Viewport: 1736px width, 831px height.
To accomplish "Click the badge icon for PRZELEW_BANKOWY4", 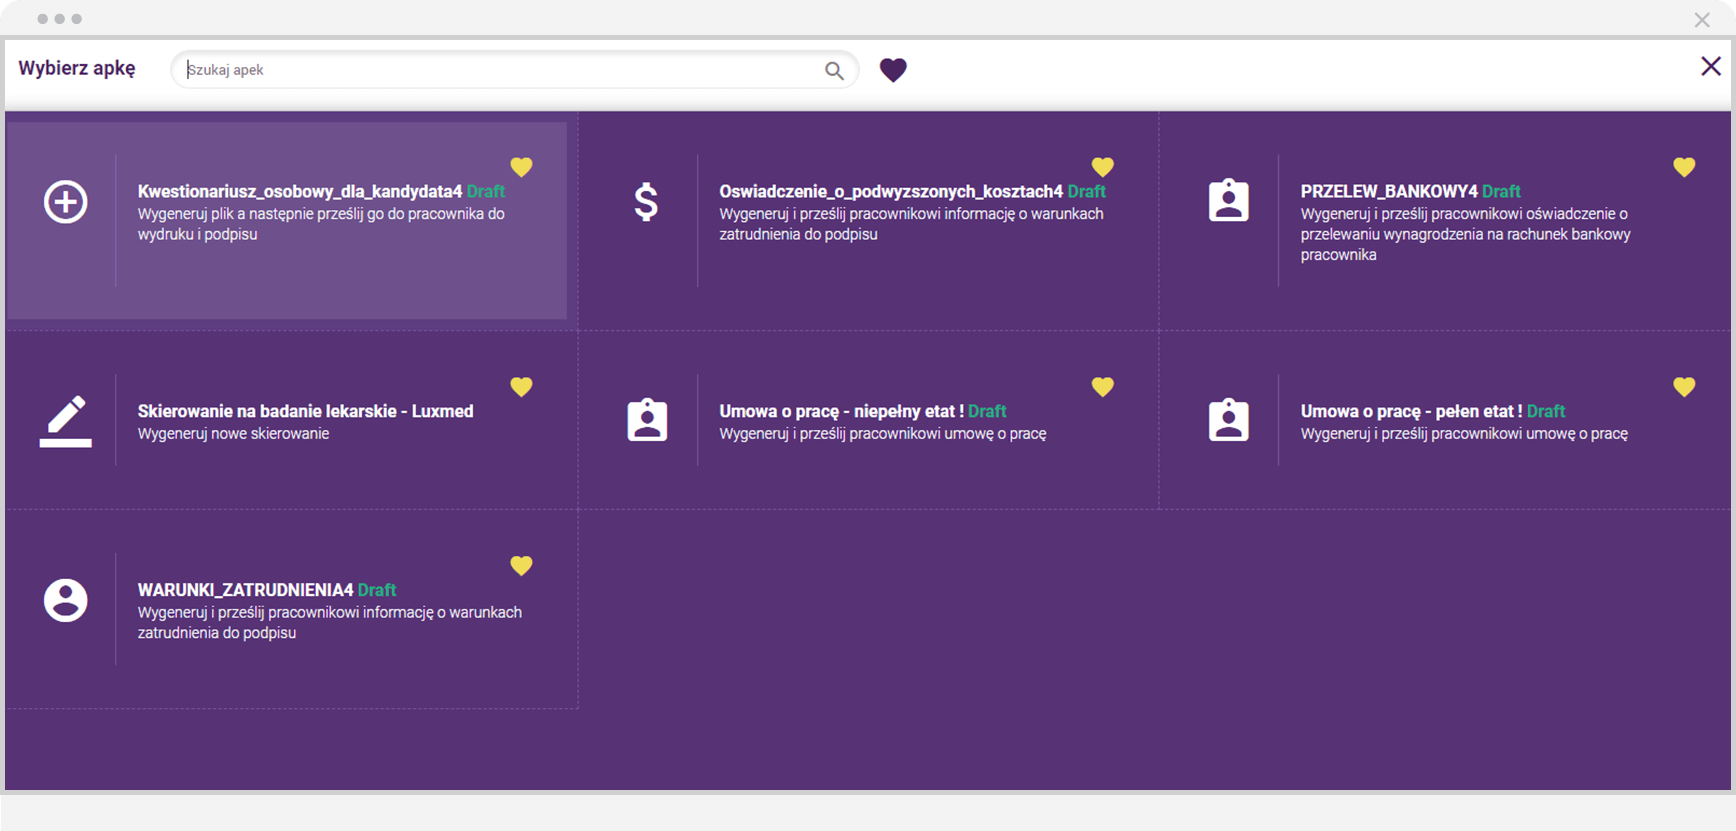I will [x=1228, y=202].
